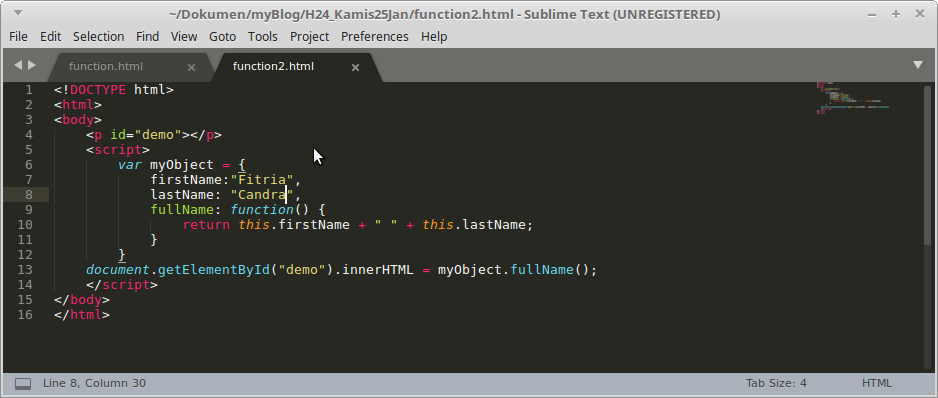Toggle the side bar panel switcher icon
The width and height of the screenshot is (938, 398).
coord(23,383)
